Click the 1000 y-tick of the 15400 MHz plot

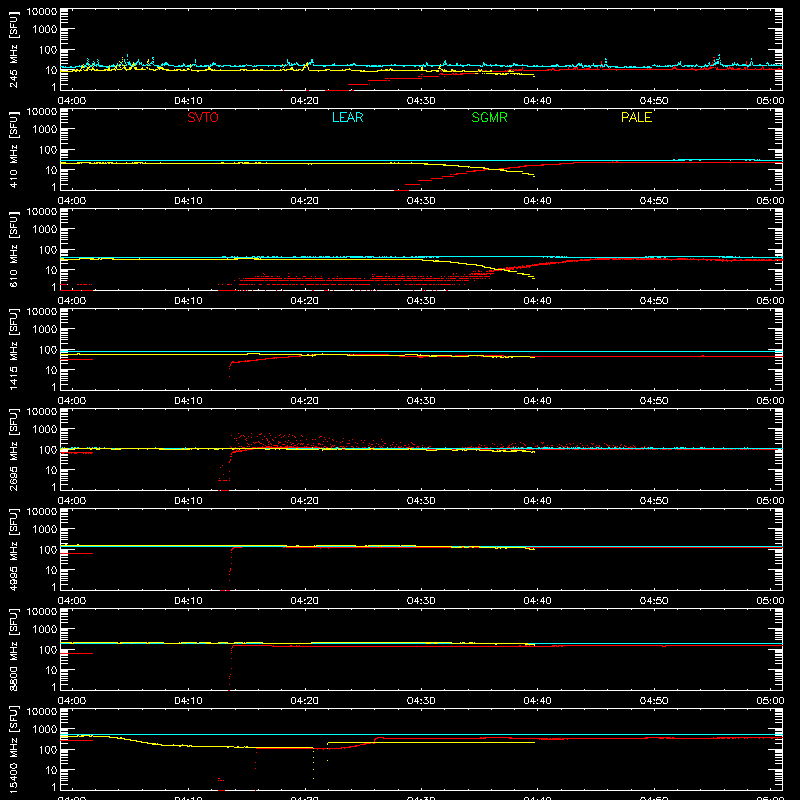point(45,729)
